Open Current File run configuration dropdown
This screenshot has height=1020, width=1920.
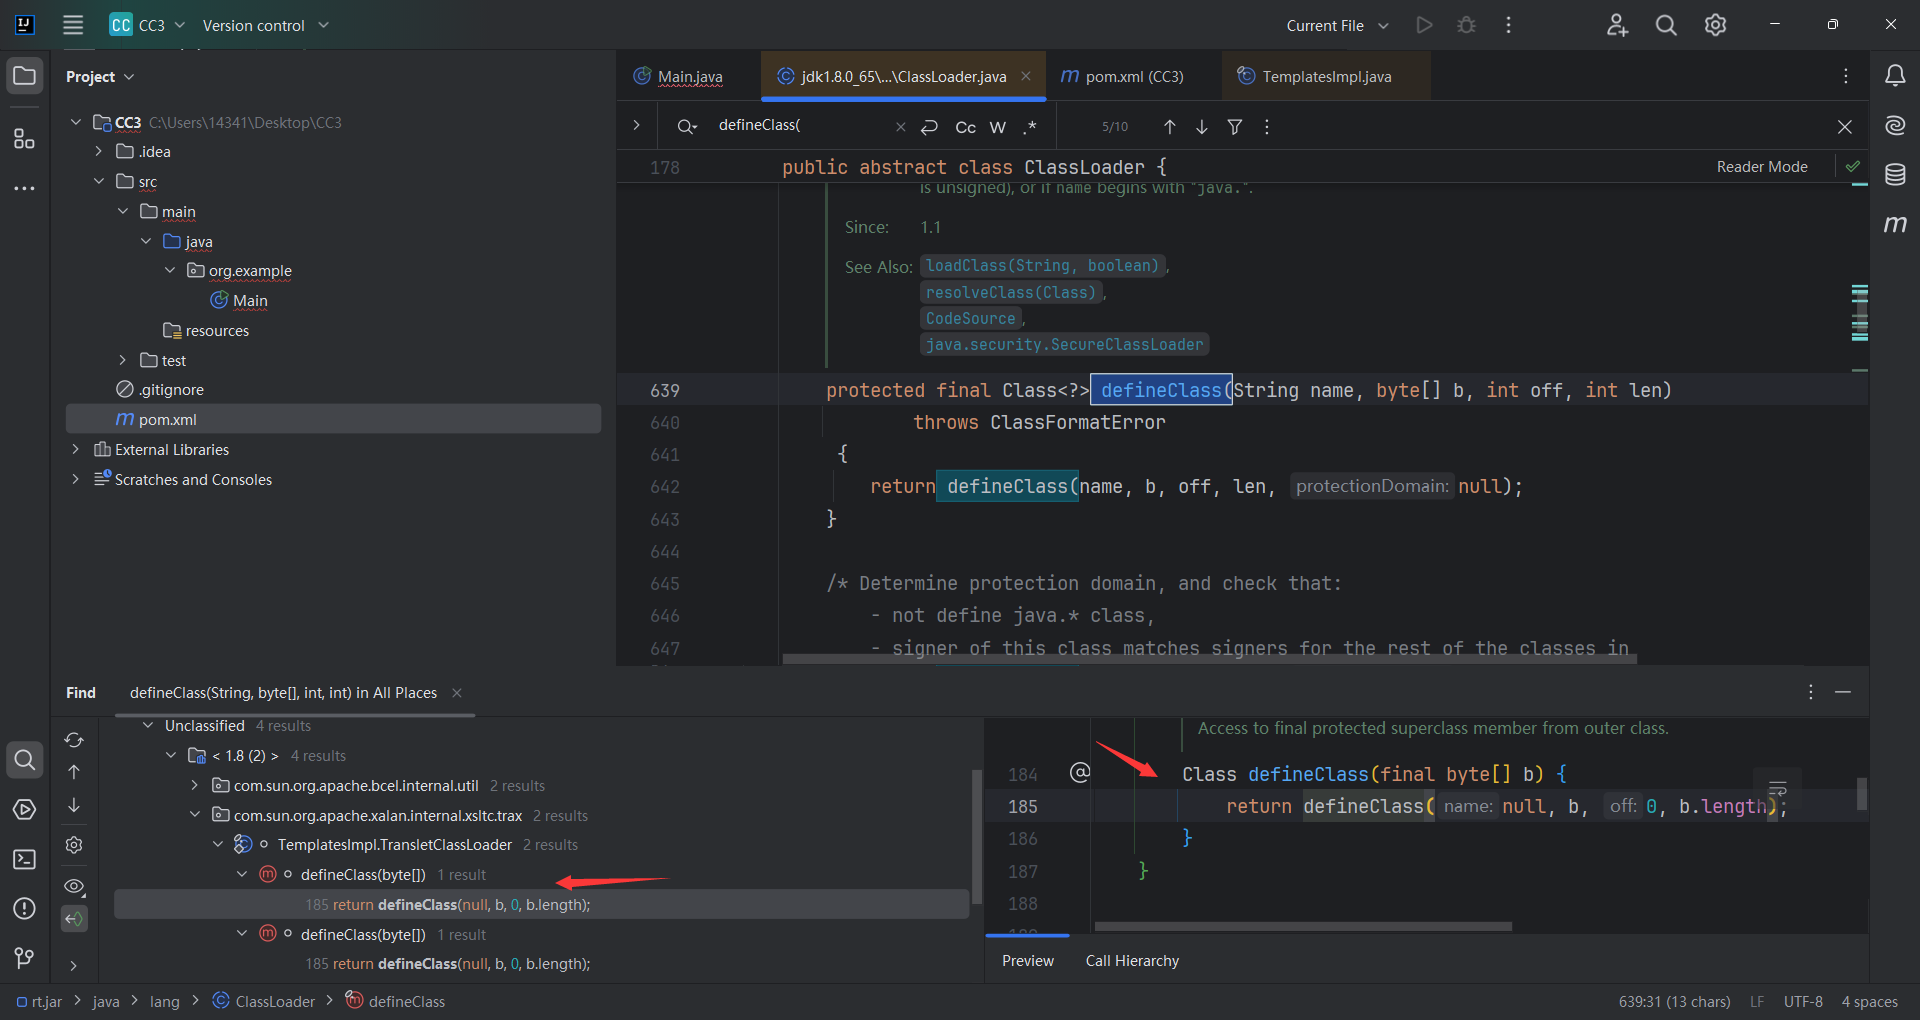[1337, 25]
